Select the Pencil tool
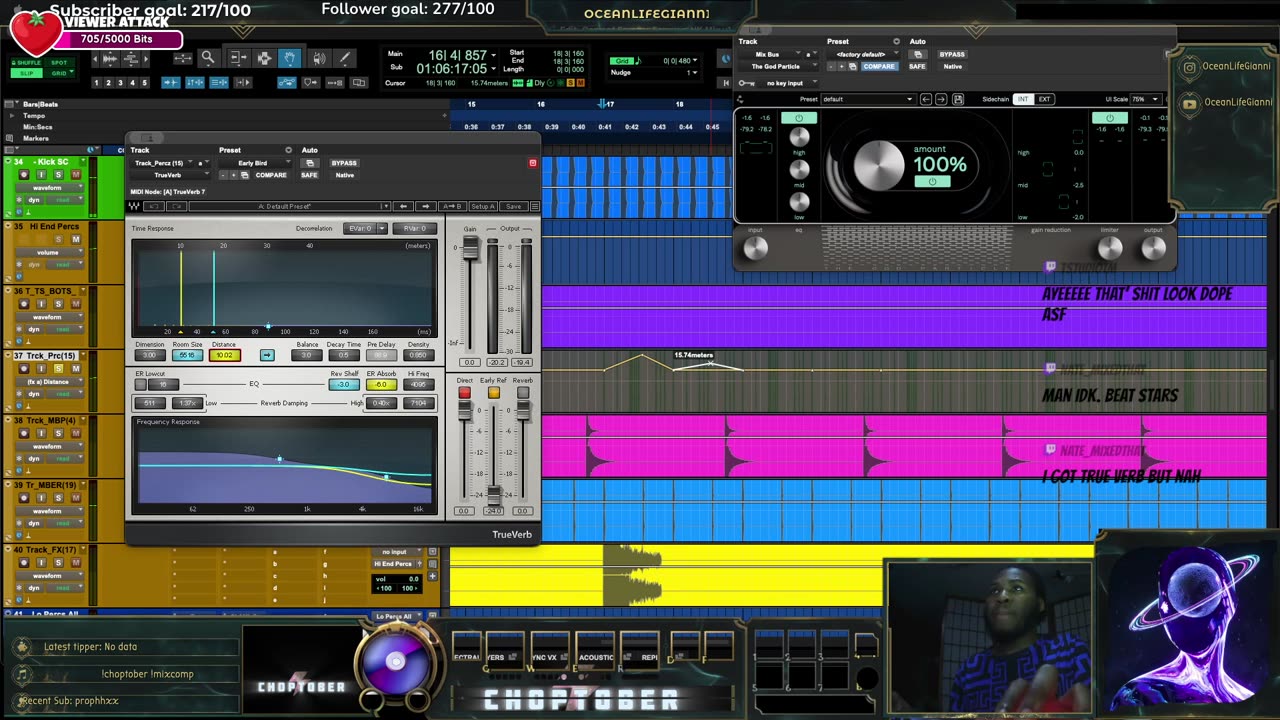This screenshot has height=720, width=1280. click(345, 58)
